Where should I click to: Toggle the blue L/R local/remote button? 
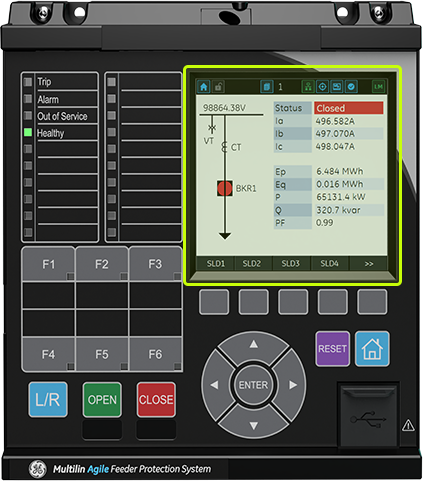coord(48,399)
